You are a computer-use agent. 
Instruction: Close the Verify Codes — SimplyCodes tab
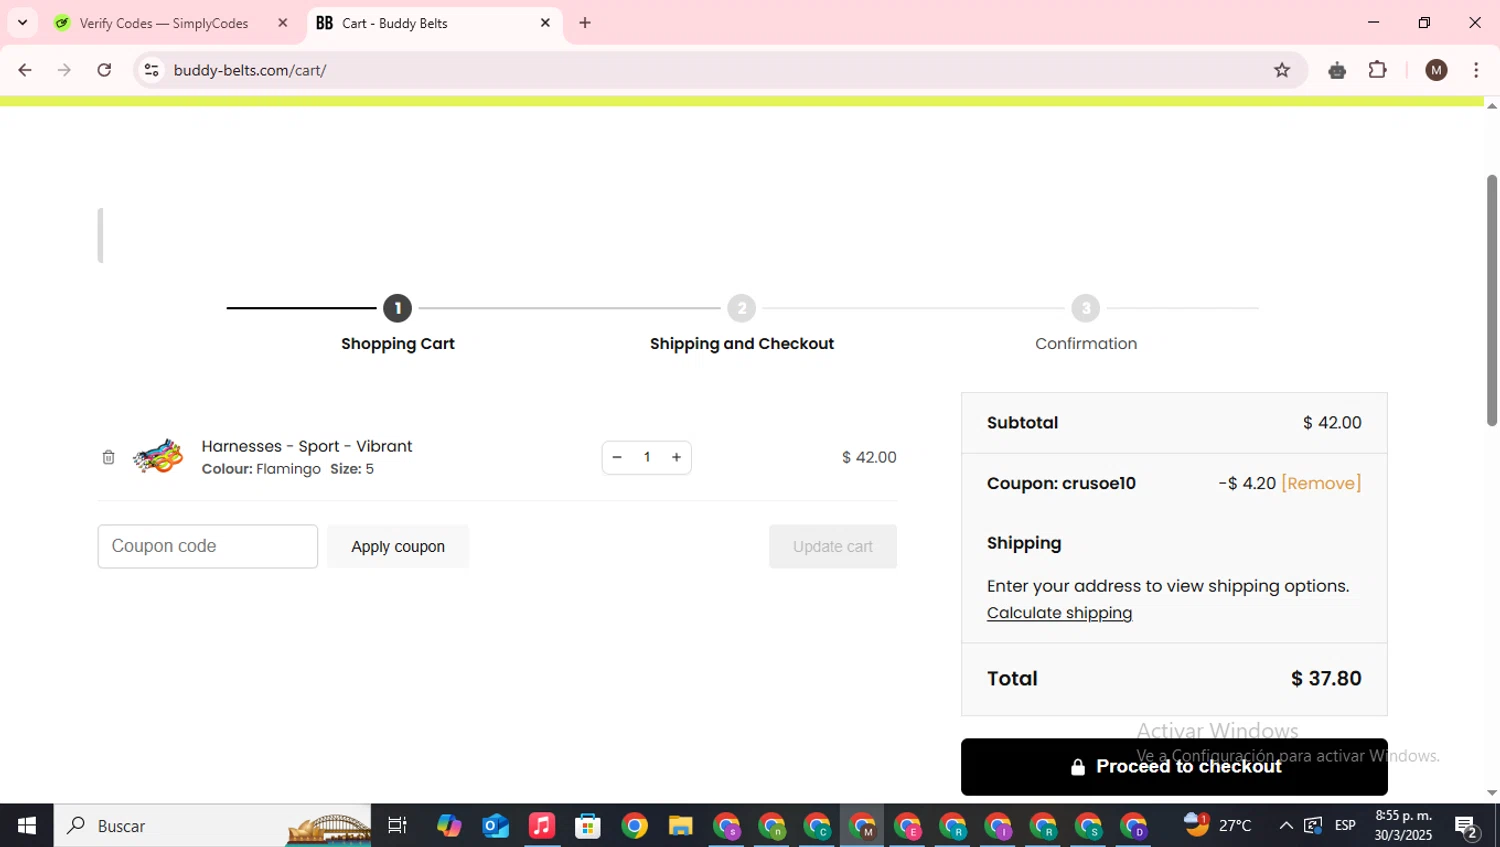coord(282,23)
